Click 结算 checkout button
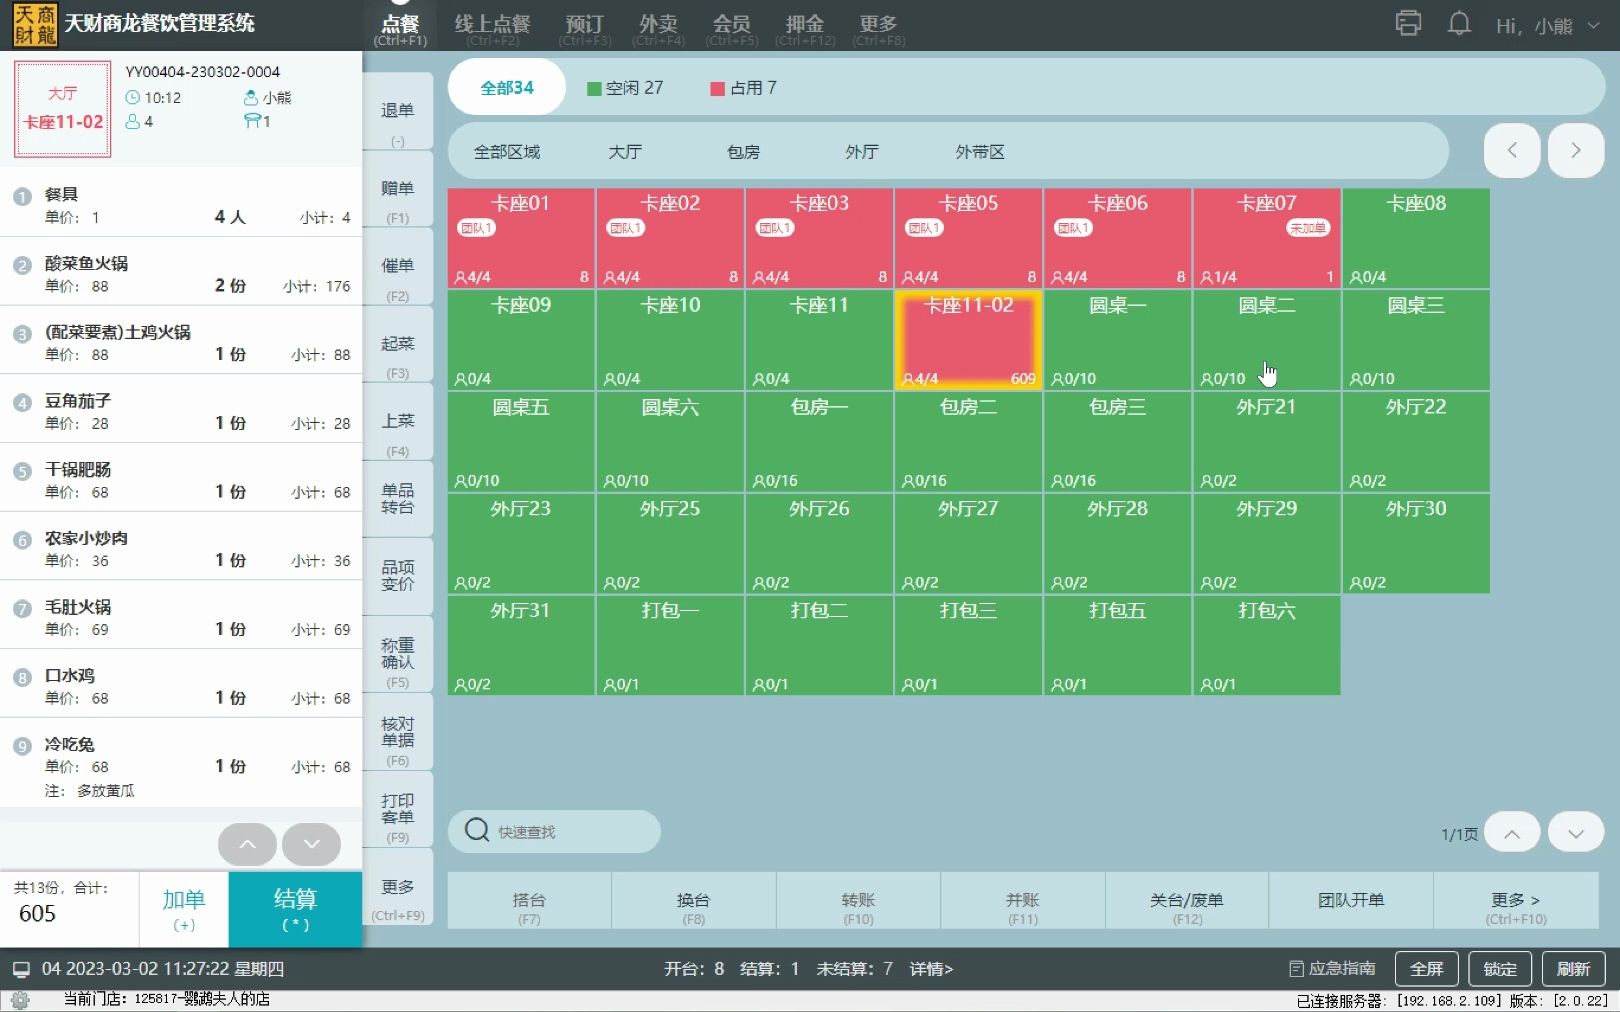The image size is (1620, 1012). pyautogui.click(x=295, y=909)
